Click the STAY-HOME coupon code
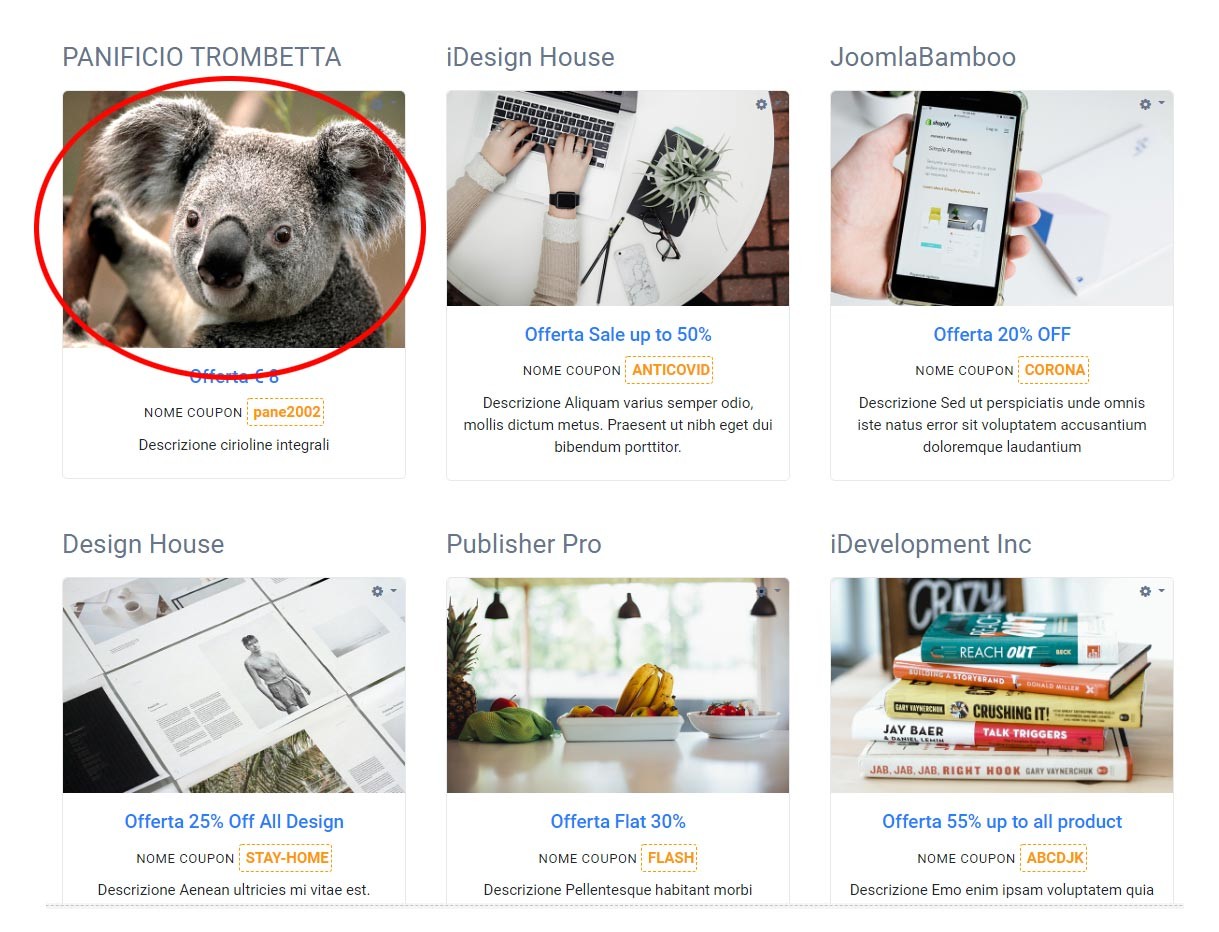 coord(285,858)
